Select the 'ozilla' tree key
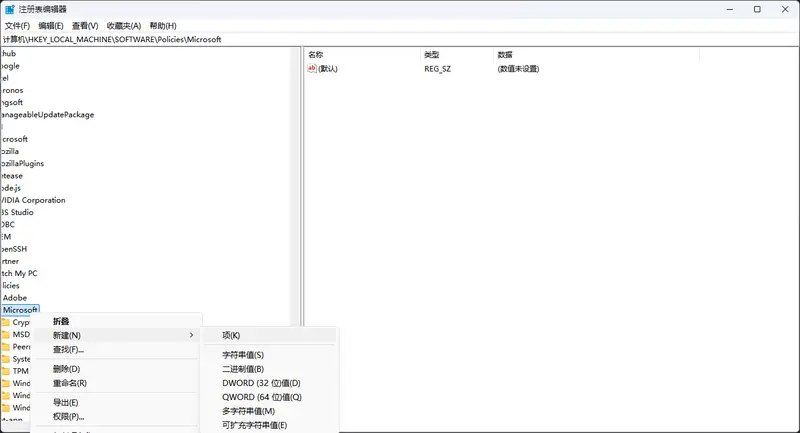800x433 pixels. pos(10,151)
